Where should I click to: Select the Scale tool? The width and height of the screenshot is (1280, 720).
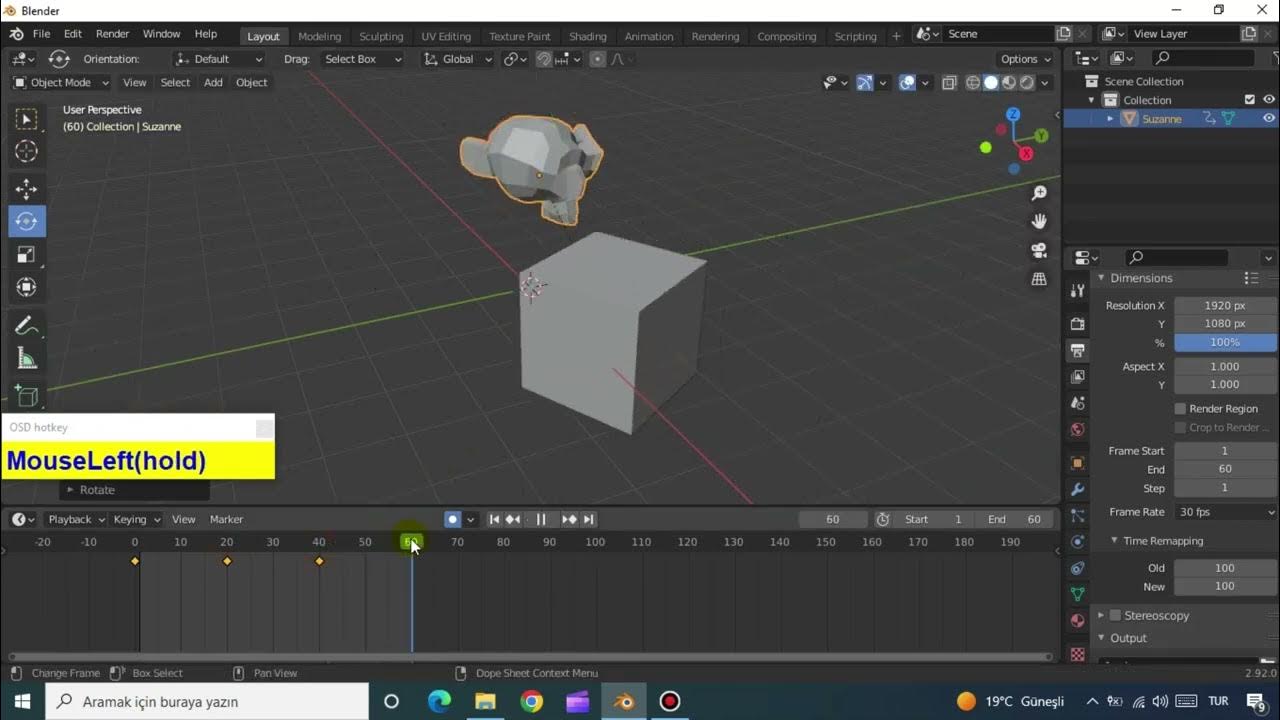27,254
